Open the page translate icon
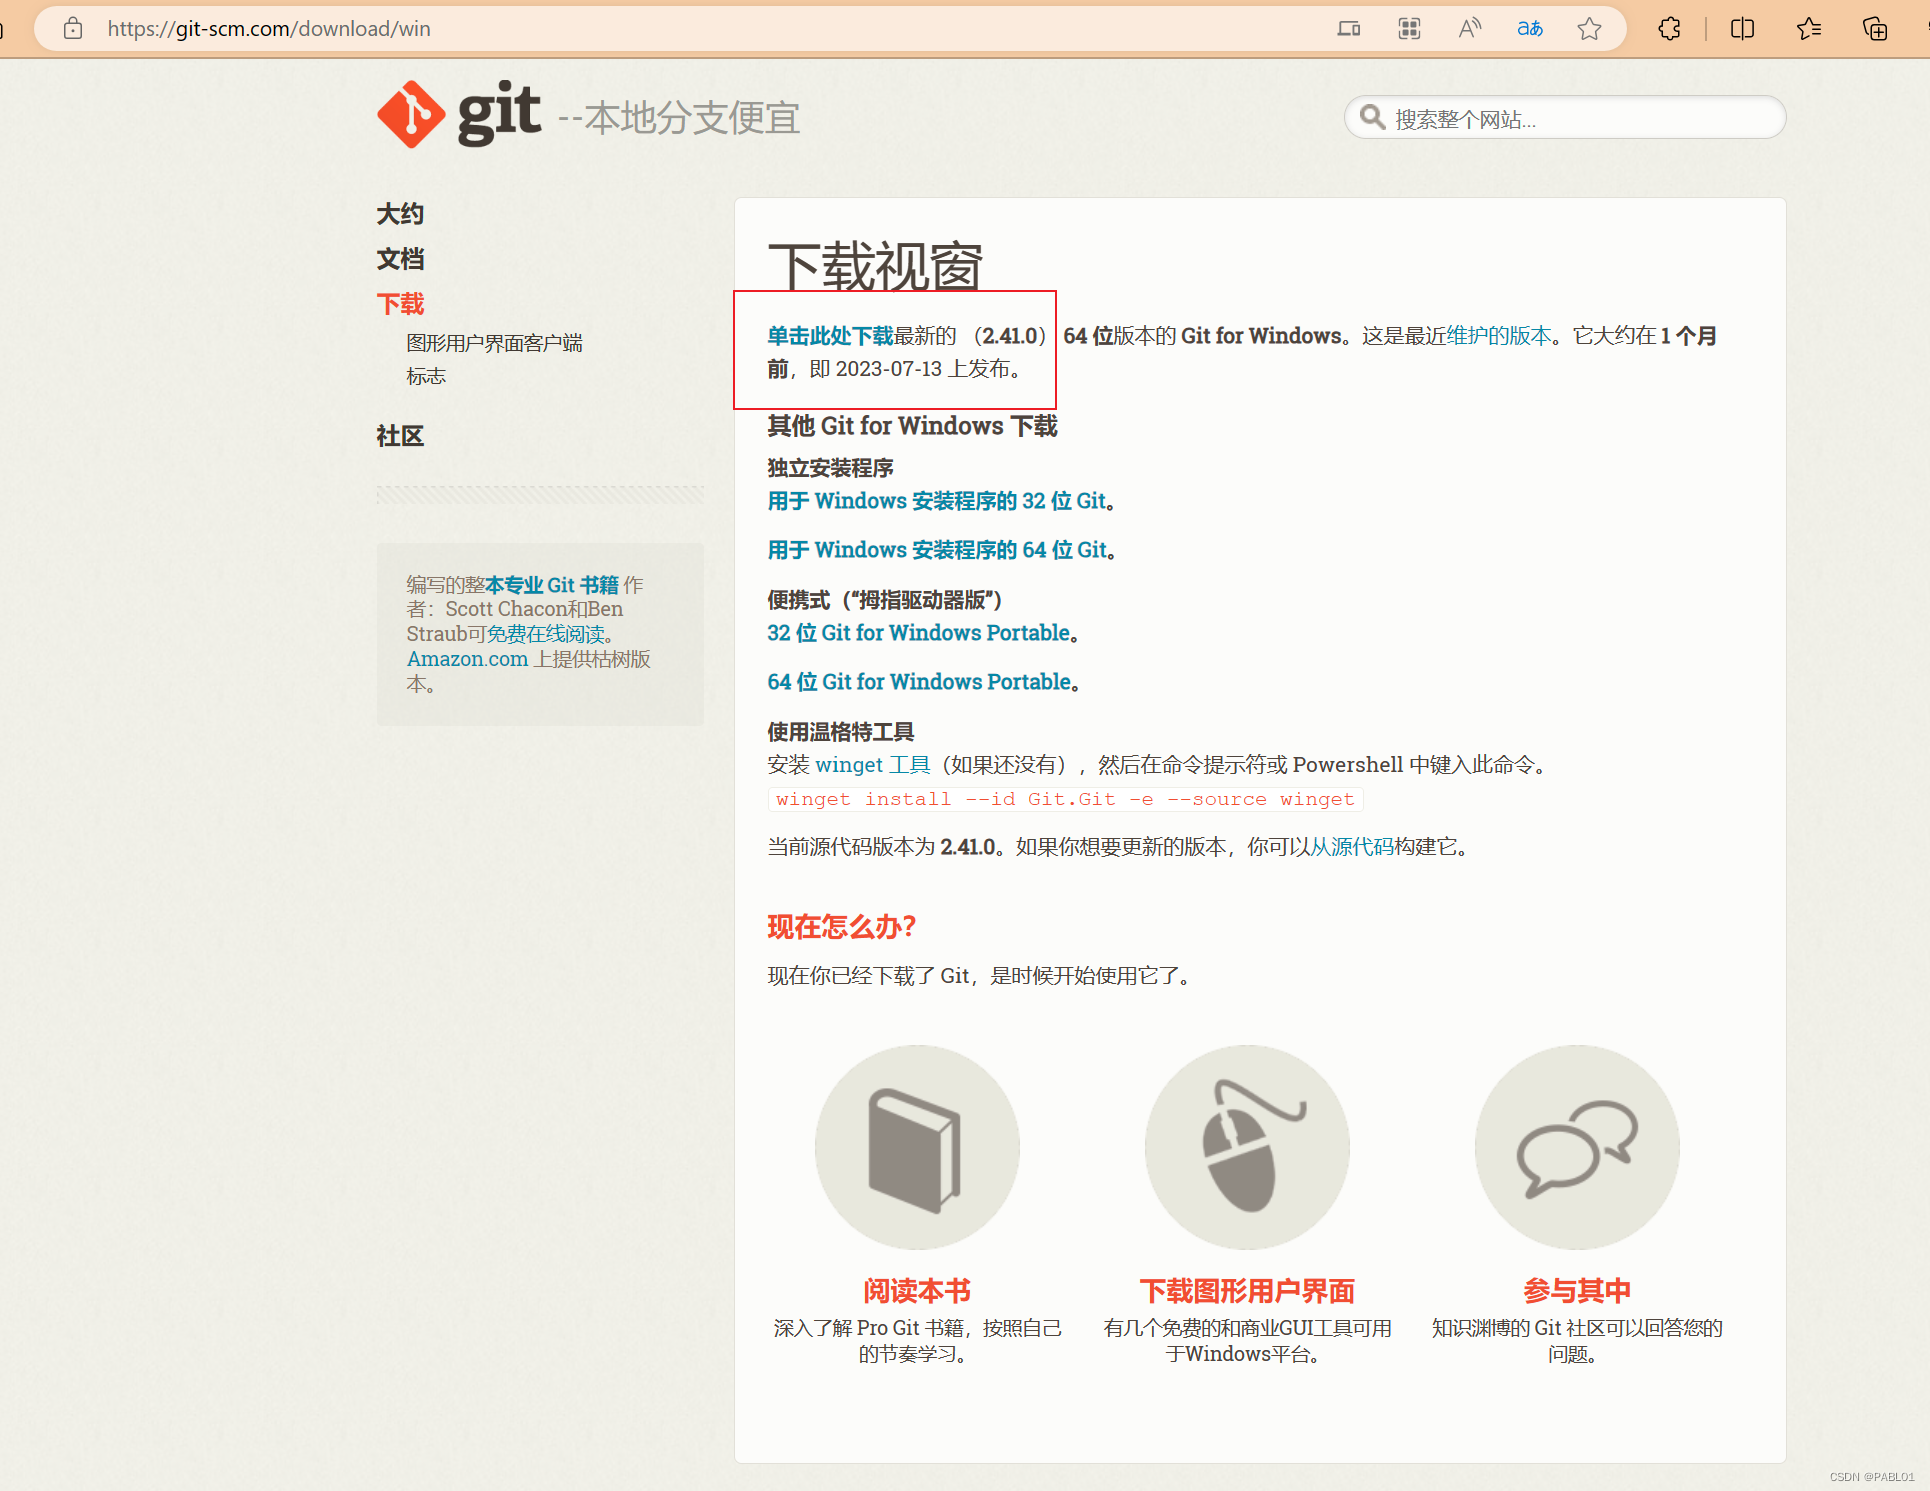 (x=1530, y=28)
